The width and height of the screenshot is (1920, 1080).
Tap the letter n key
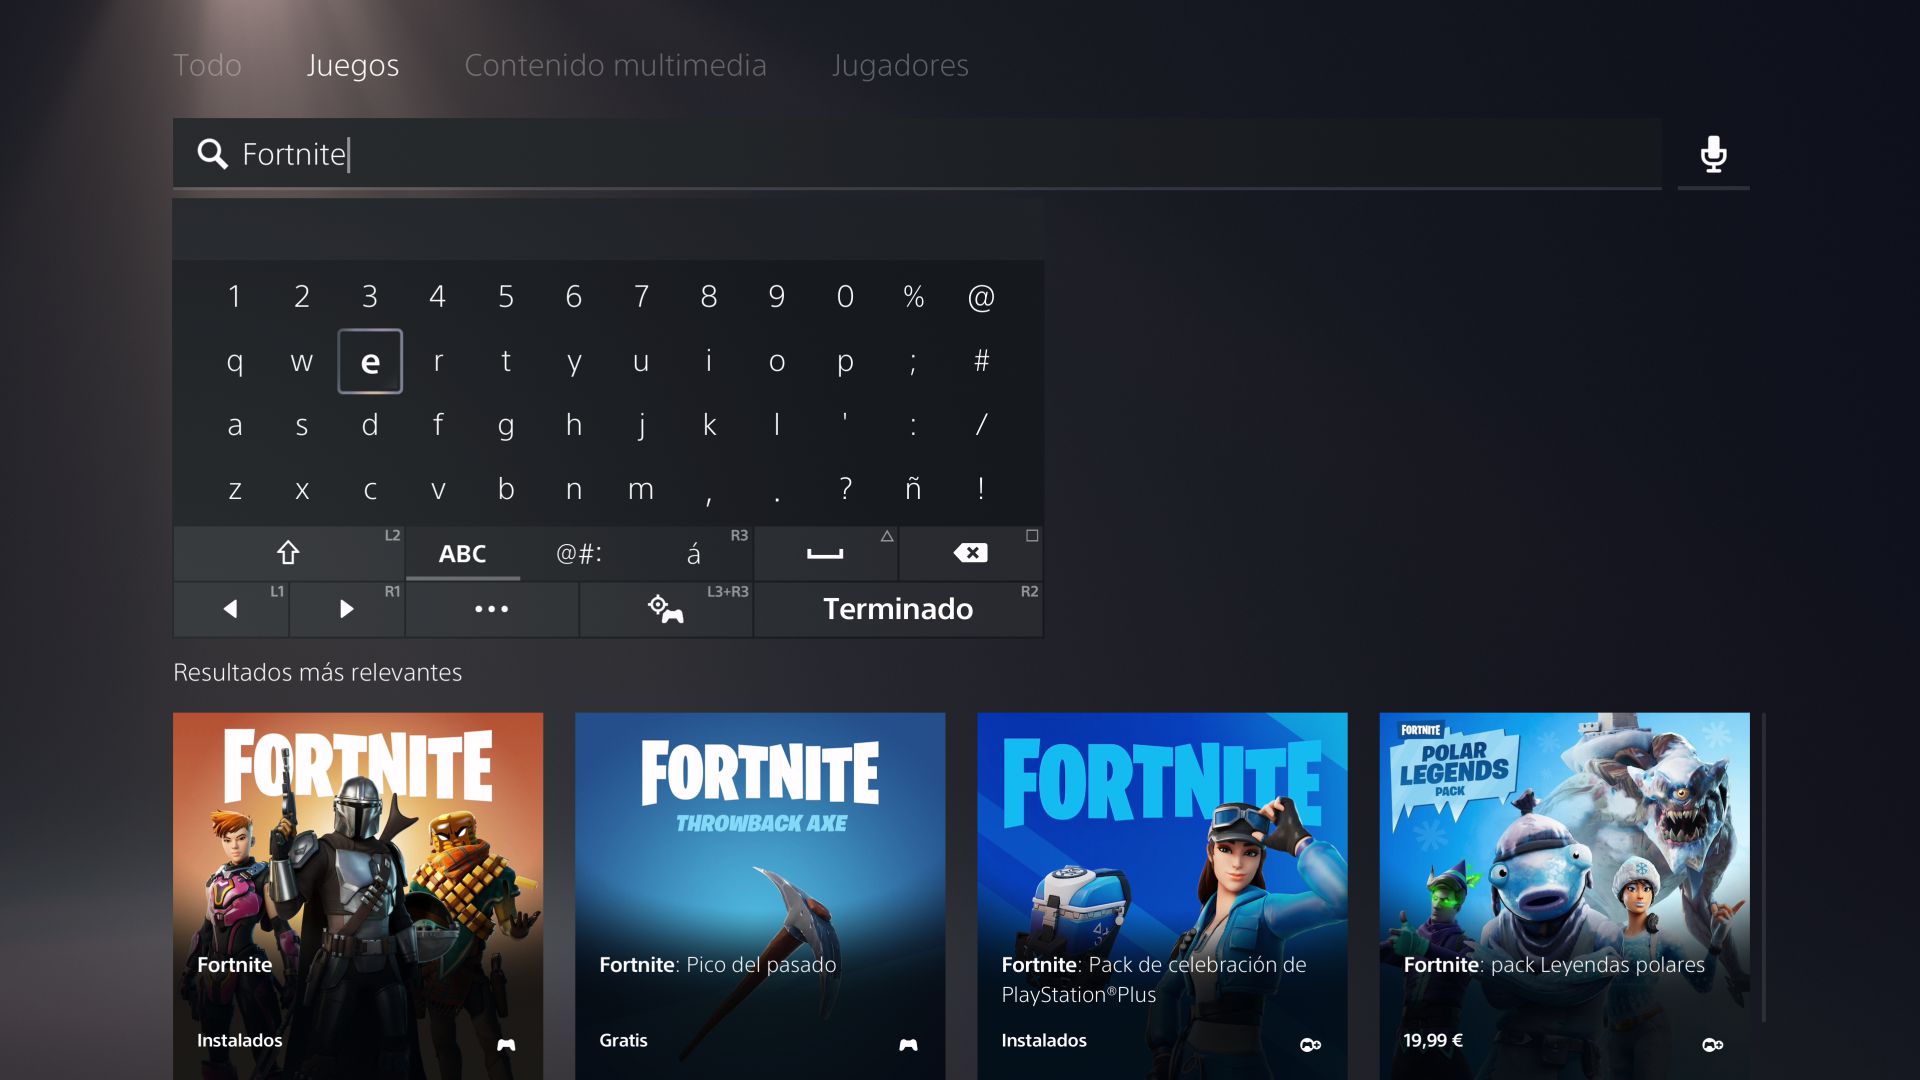coord(574,489)
